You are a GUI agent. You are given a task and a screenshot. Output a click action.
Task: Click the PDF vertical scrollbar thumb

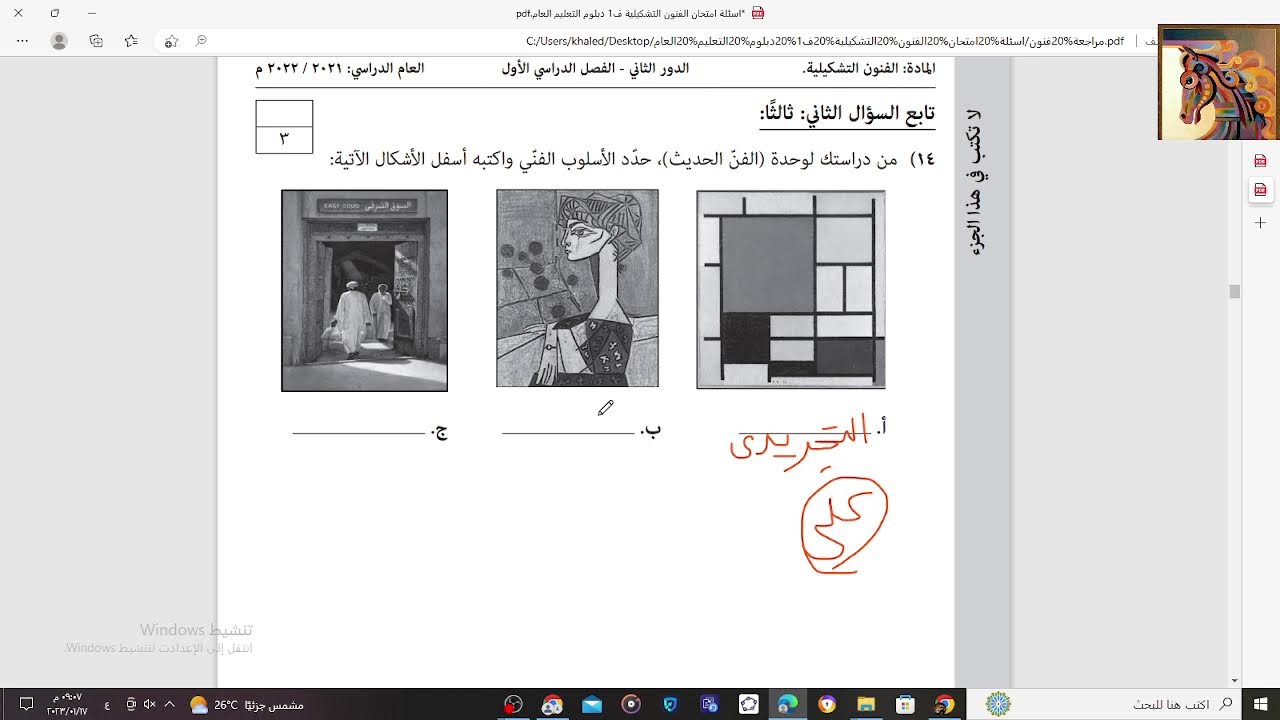[x=1235, y=291]
